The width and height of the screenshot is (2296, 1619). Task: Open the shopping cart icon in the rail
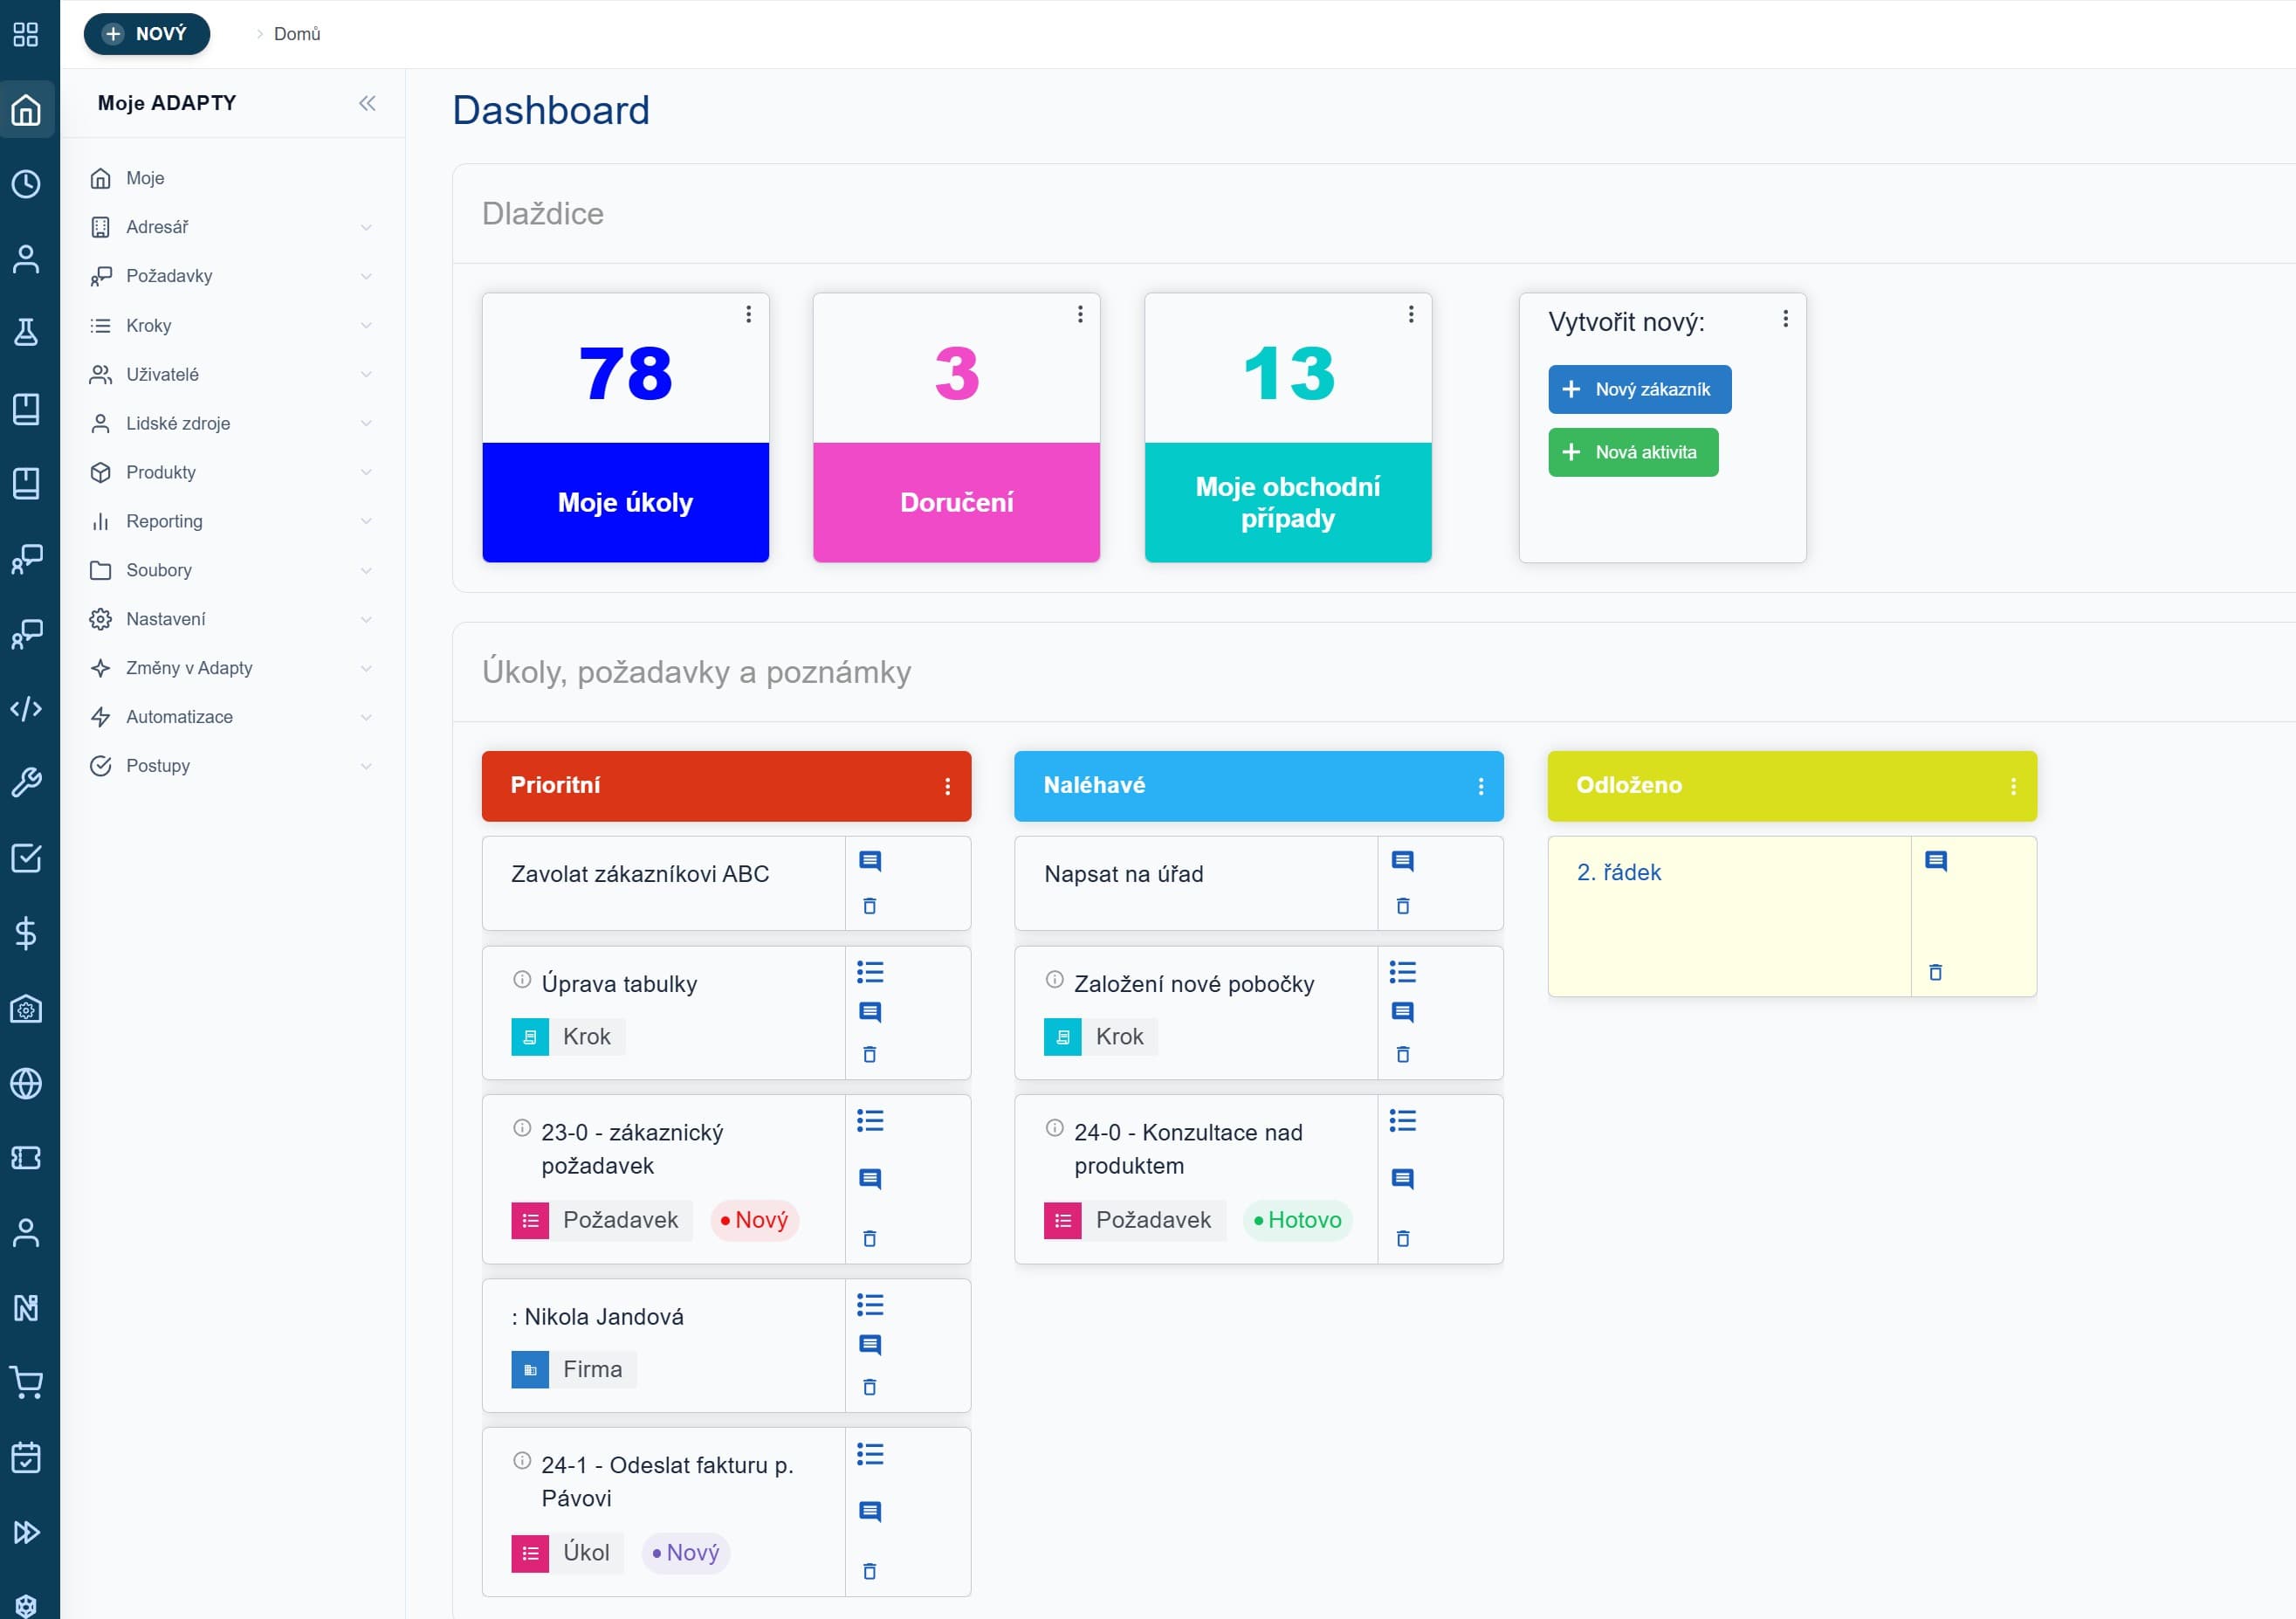(26, 1383)
